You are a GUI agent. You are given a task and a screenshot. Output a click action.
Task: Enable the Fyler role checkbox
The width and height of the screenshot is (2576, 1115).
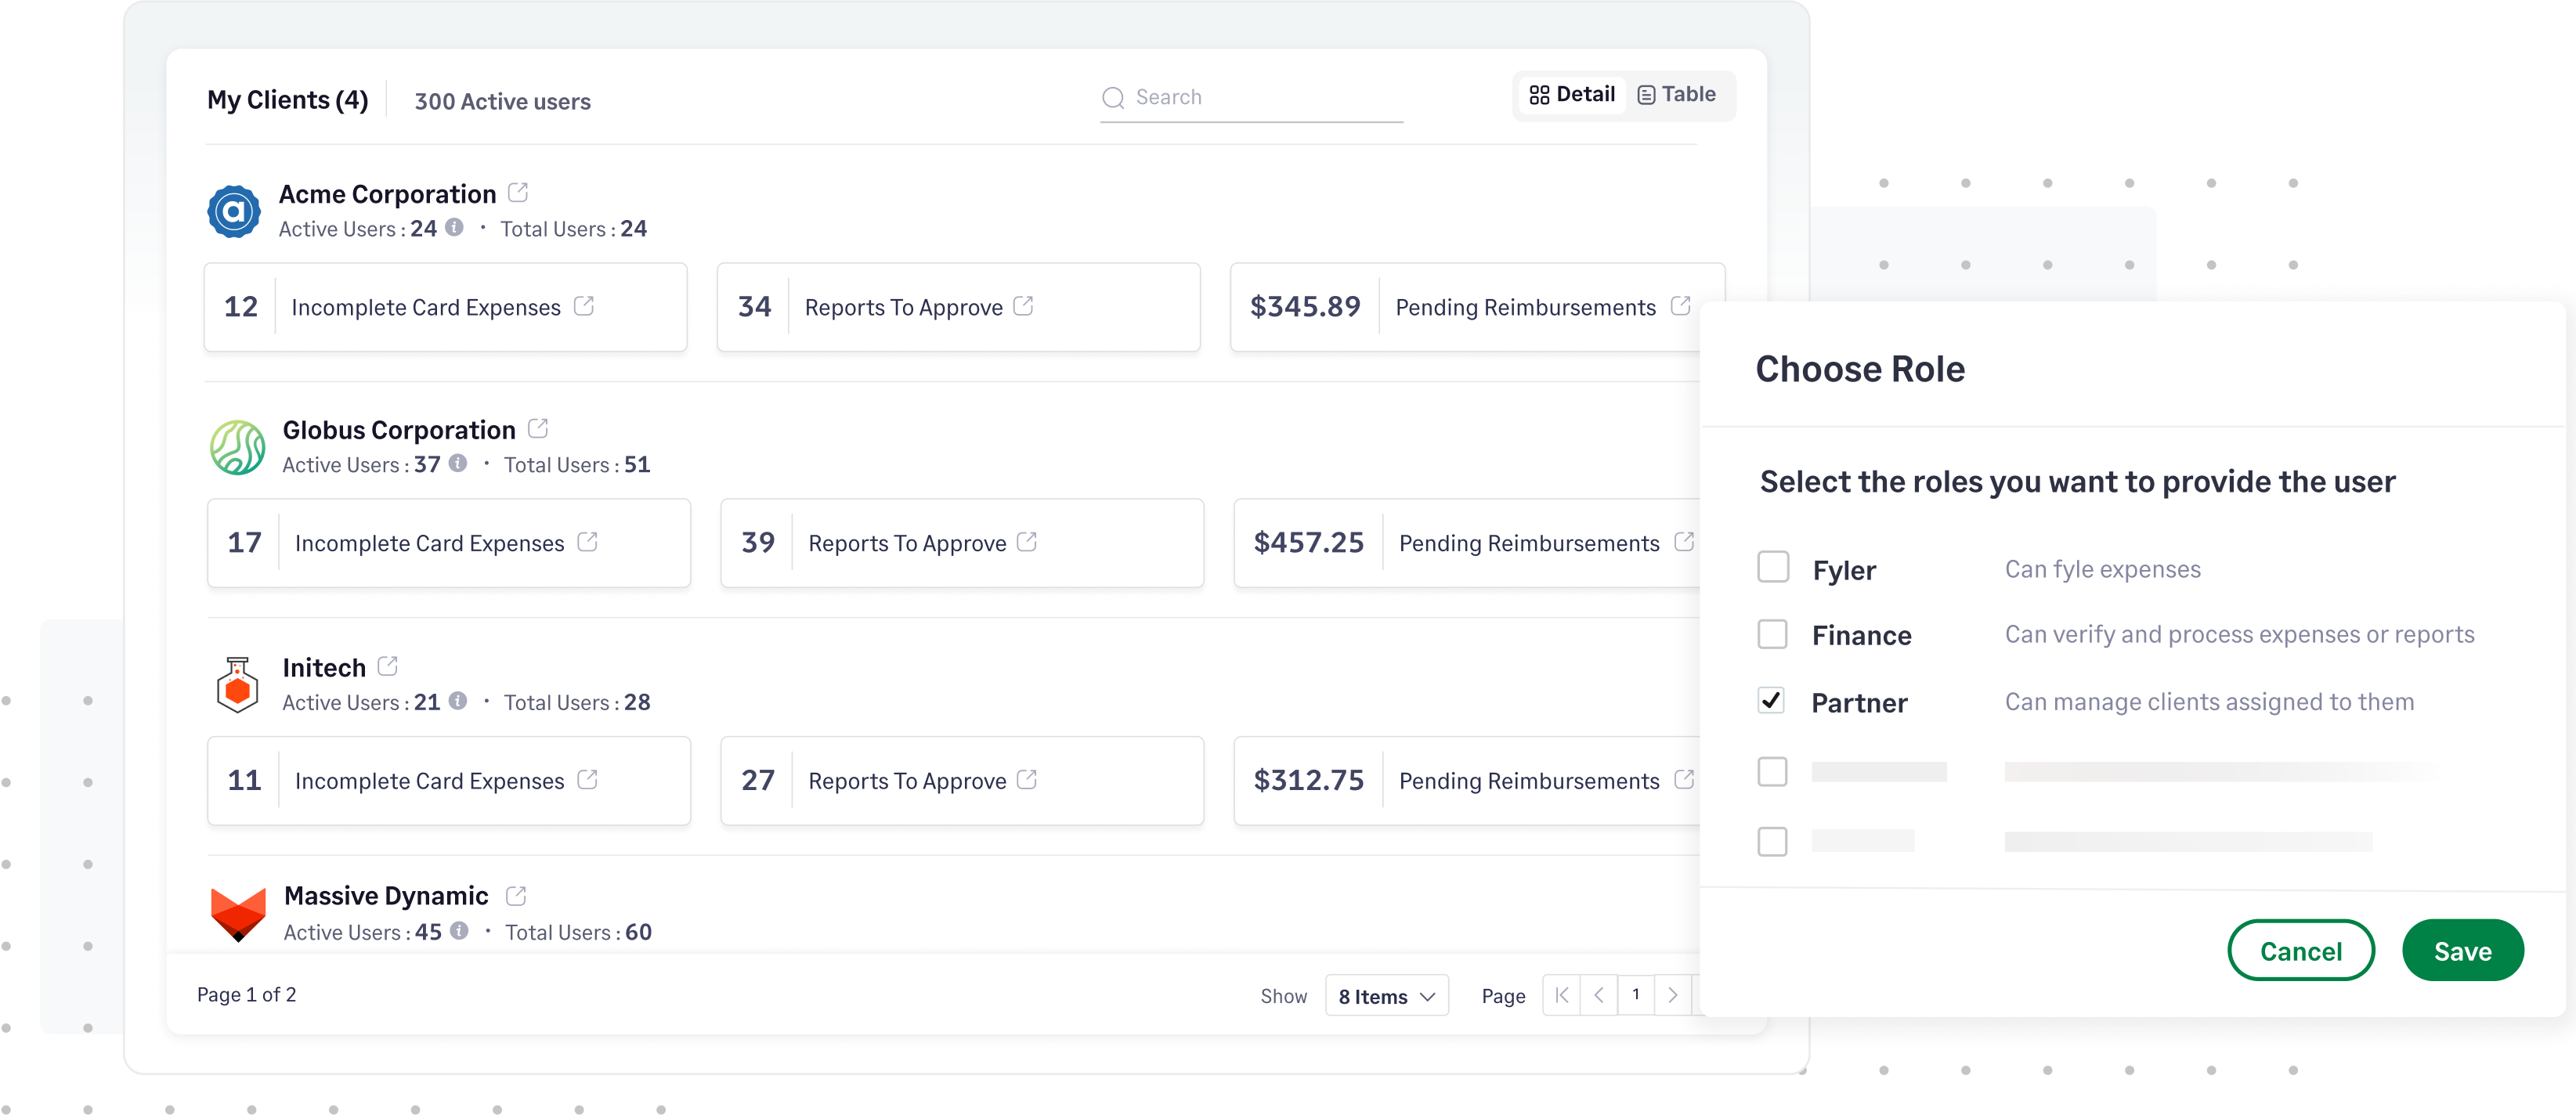point(1773,568)
